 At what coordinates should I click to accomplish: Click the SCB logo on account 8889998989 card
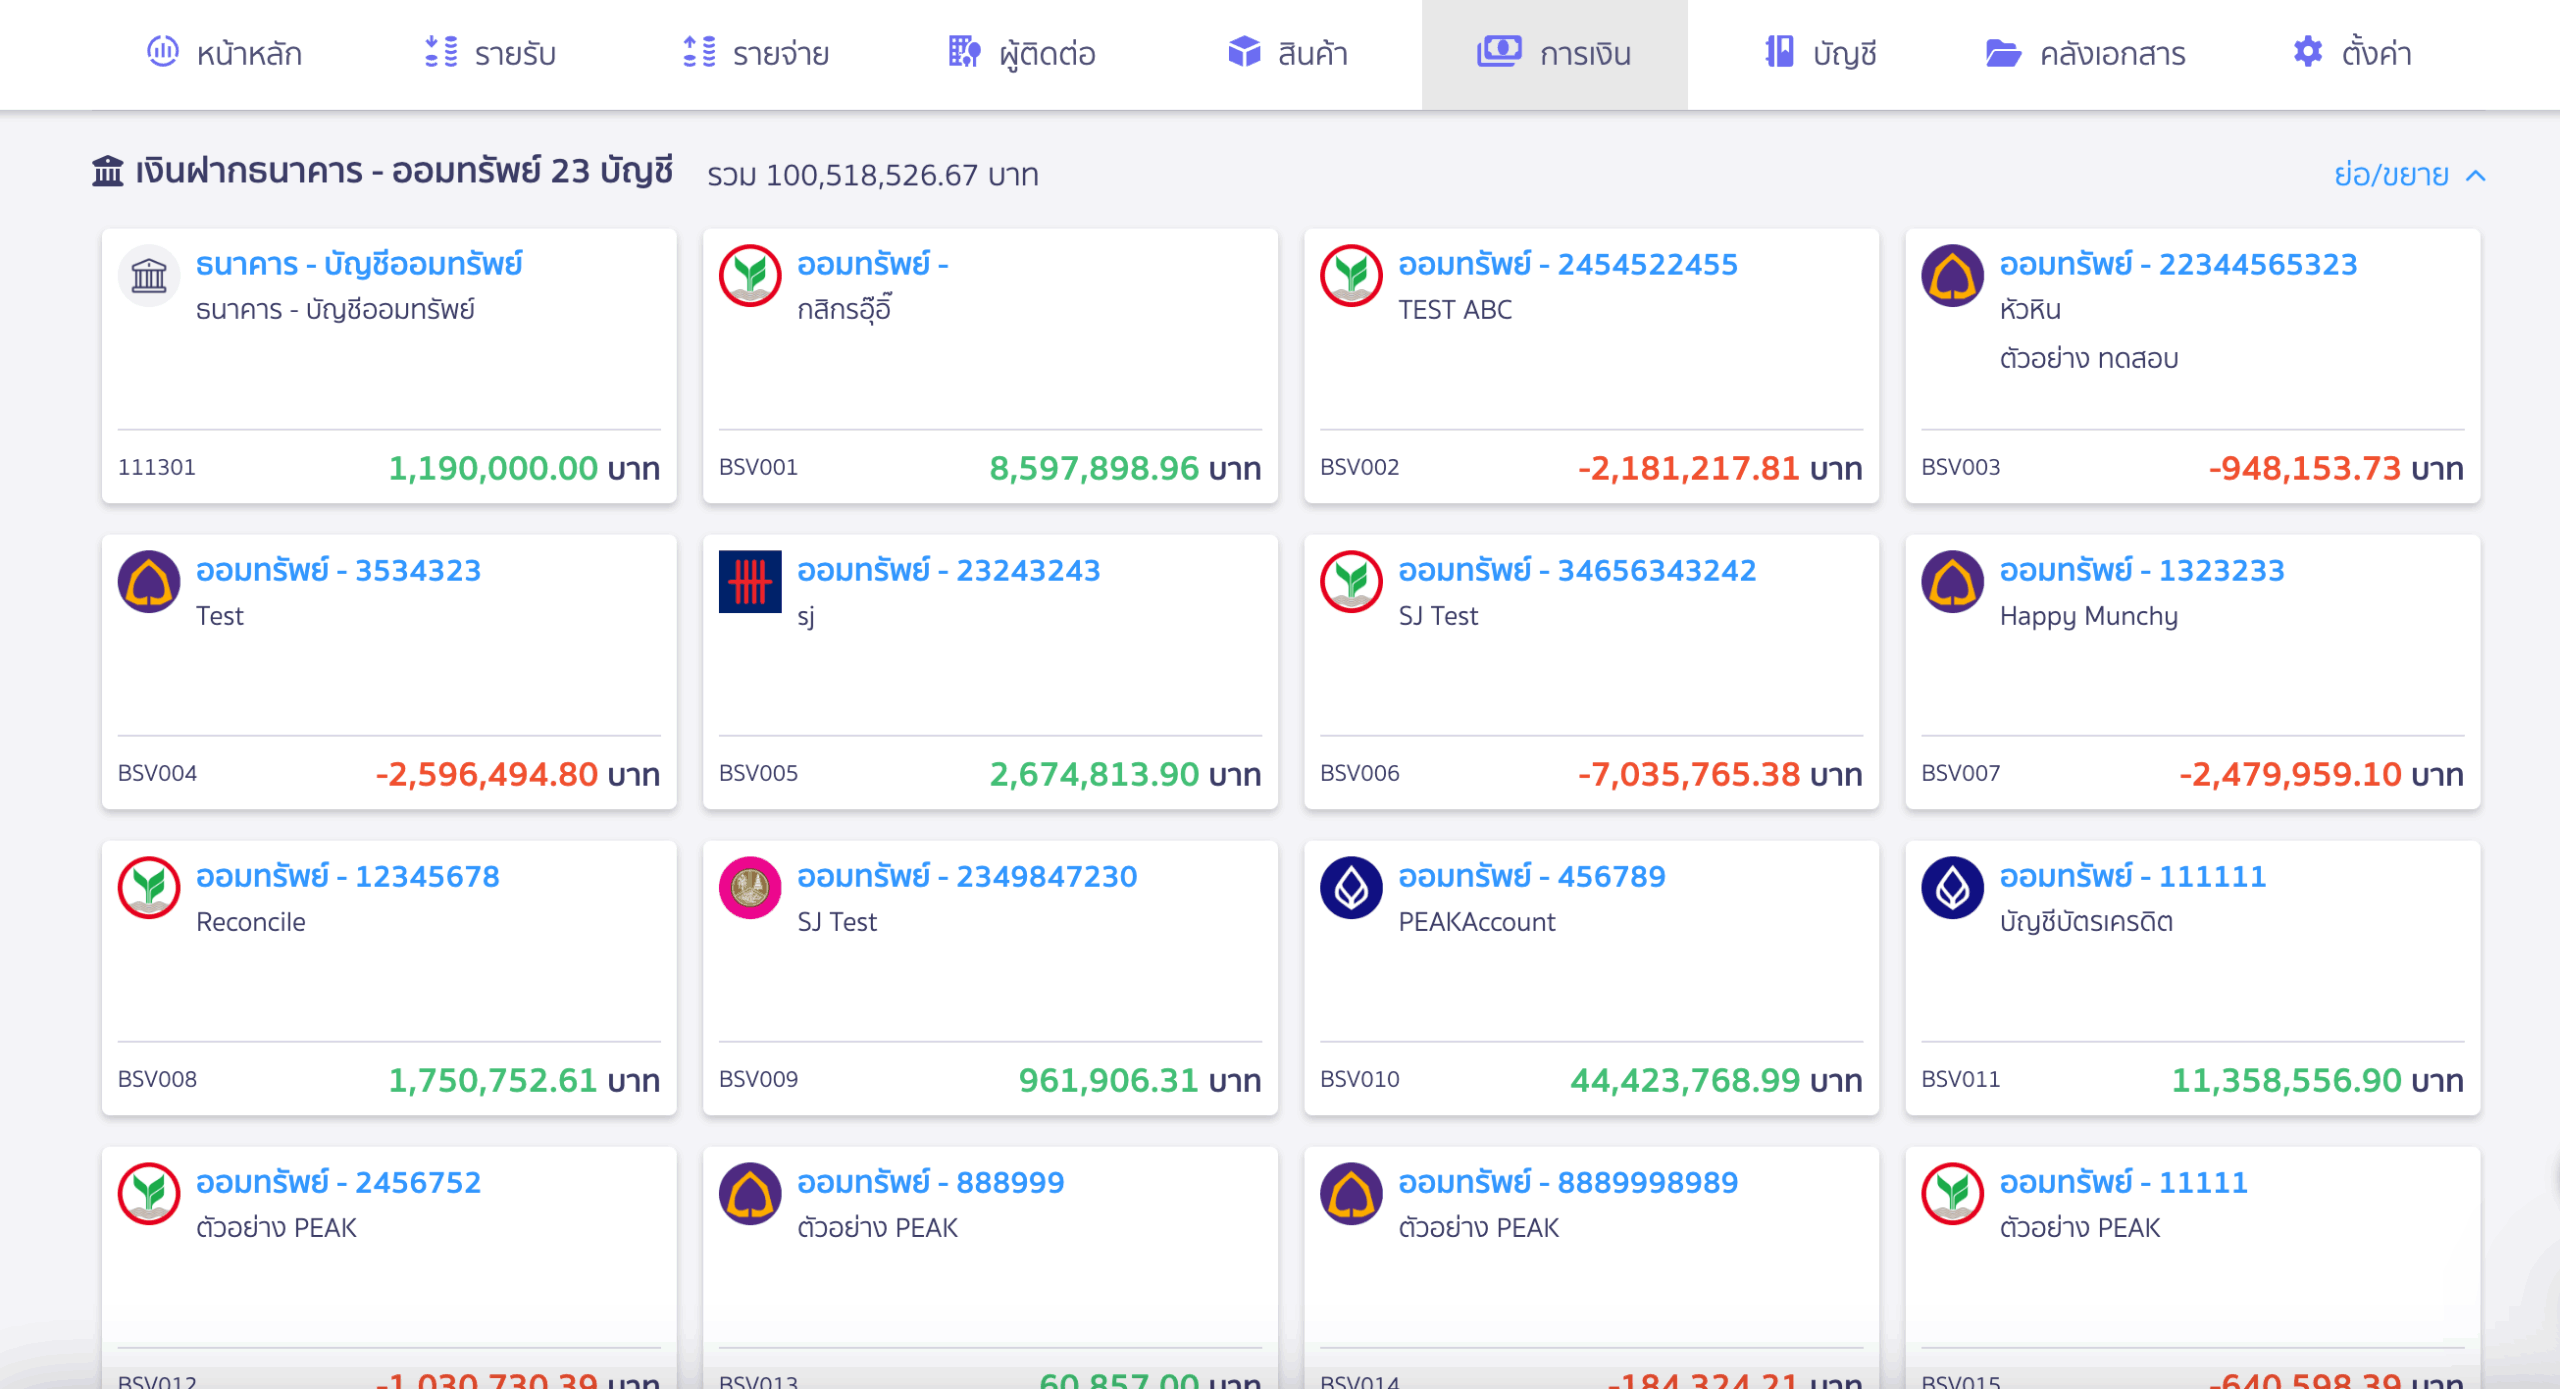(1351, 1193)
